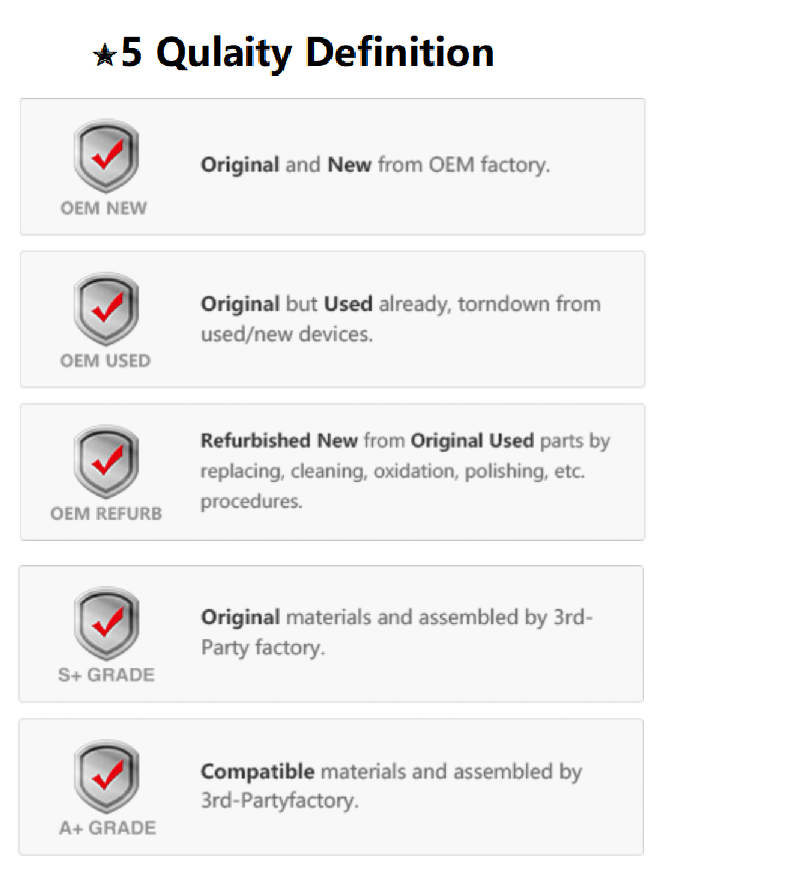This screenshot has height=882, width=798.
Task: Click the OEM REFURB shield icon
Action: click(x=106, y=462)
